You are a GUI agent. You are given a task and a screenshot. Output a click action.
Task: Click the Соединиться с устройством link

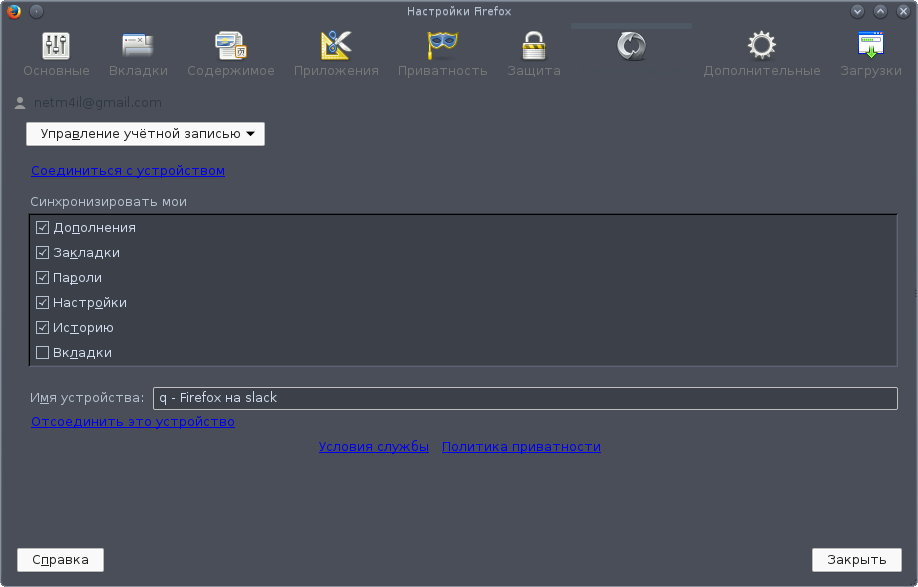128,171
